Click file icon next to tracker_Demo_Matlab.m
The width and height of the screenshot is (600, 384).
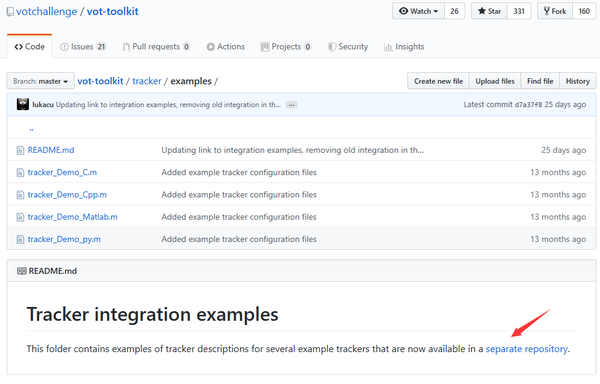click(x=20, y=217)
